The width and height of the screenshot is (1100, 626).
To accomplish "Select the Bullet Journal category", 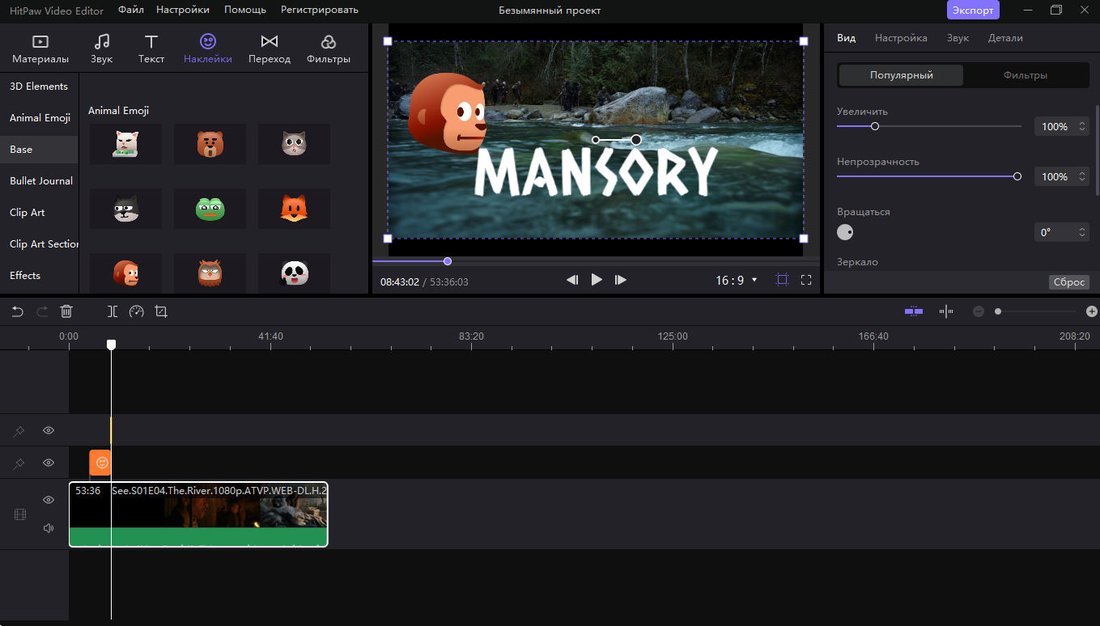I will coord(39,181).
